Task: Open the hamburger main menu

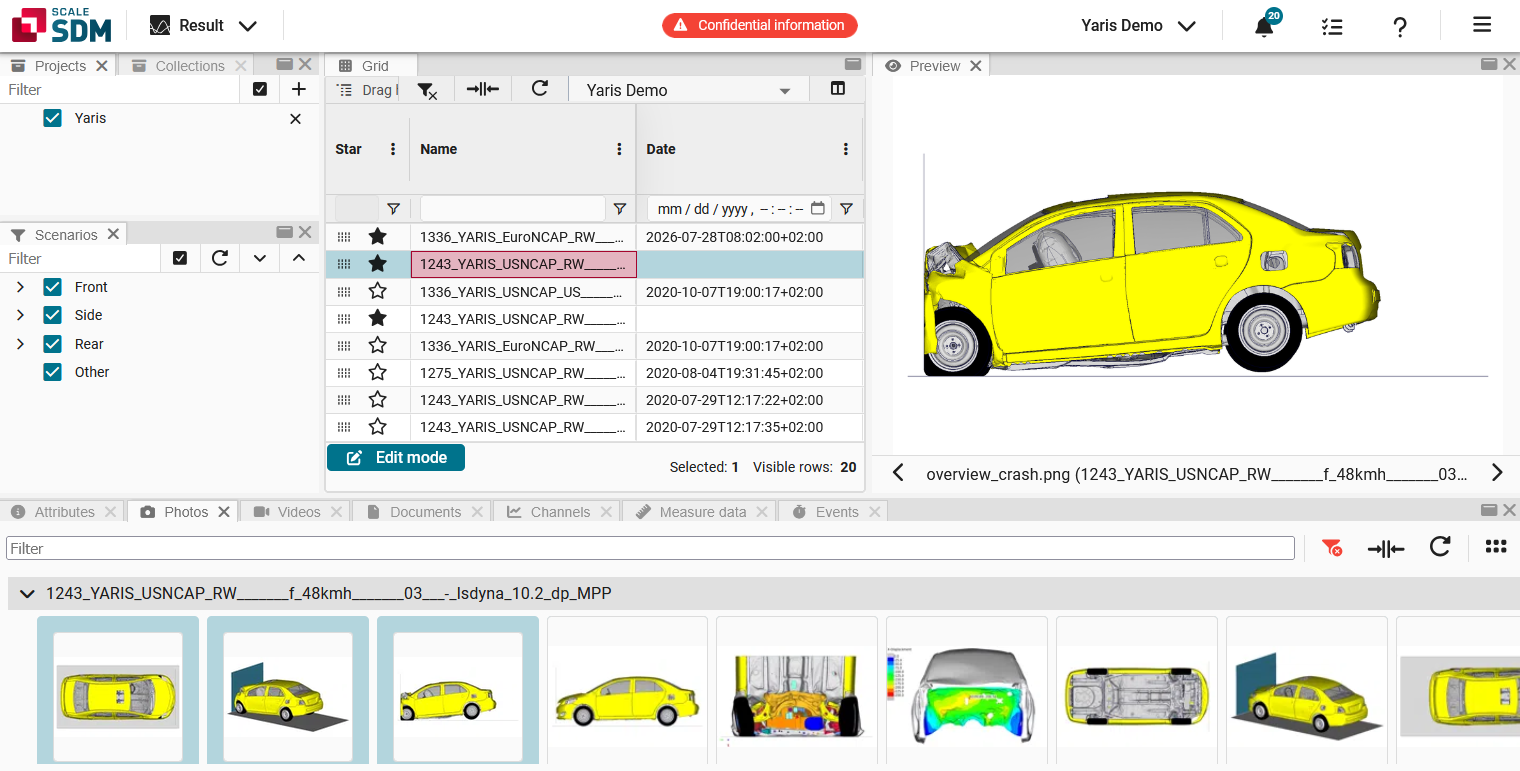Action: click(x=1482, y=25)
